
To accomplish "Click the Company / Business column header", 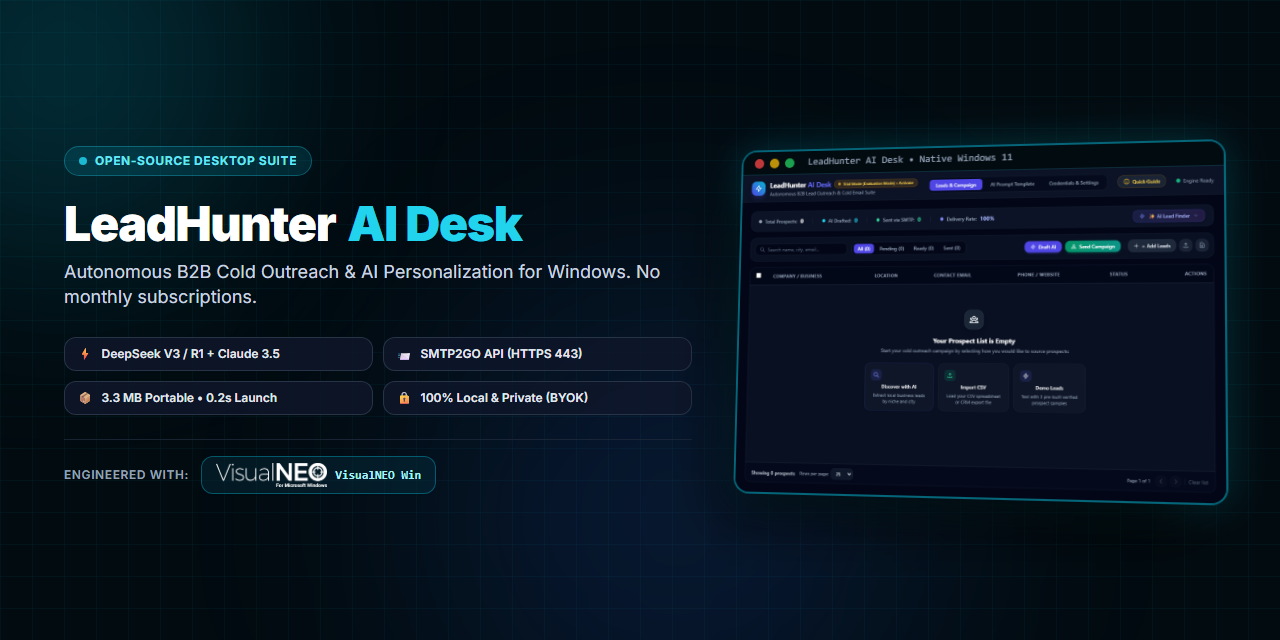I will click(x=797, y=276).
